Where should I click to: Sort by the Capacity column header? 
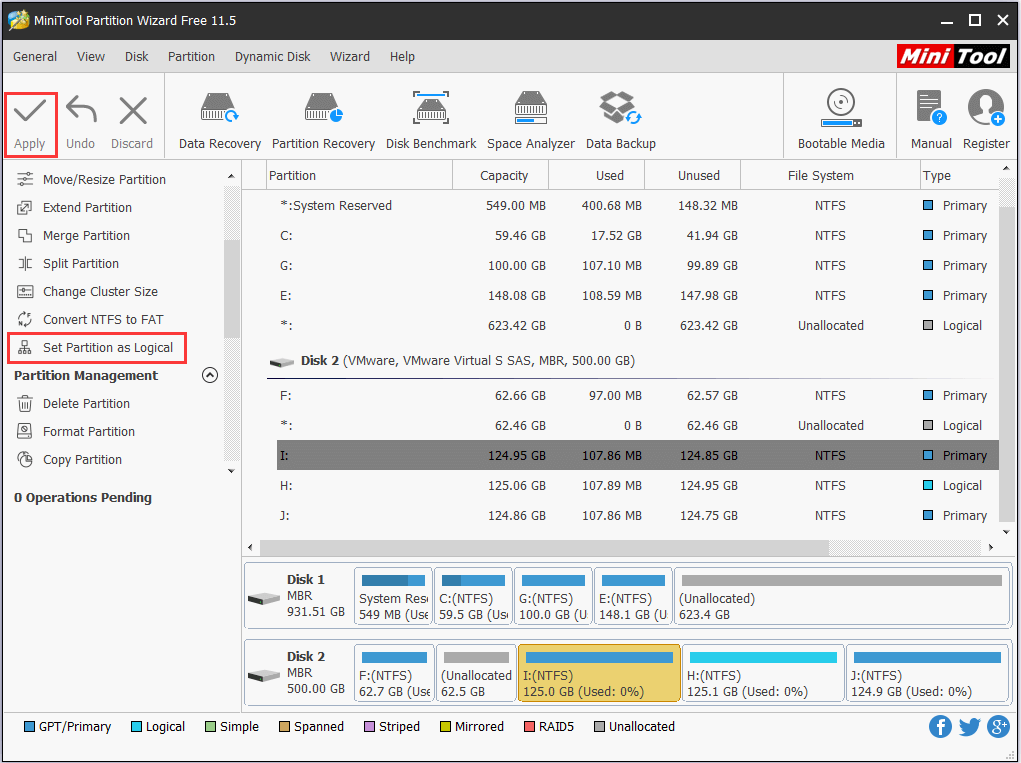501,175
